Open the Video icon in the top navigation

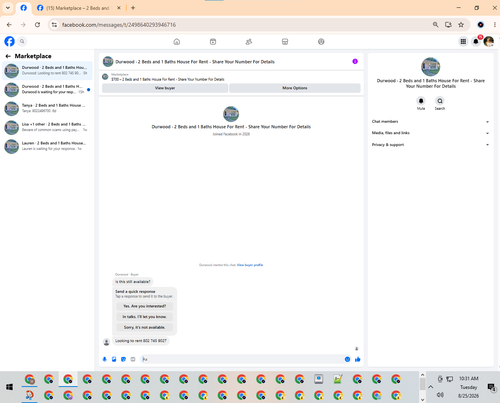pos(213,42)
